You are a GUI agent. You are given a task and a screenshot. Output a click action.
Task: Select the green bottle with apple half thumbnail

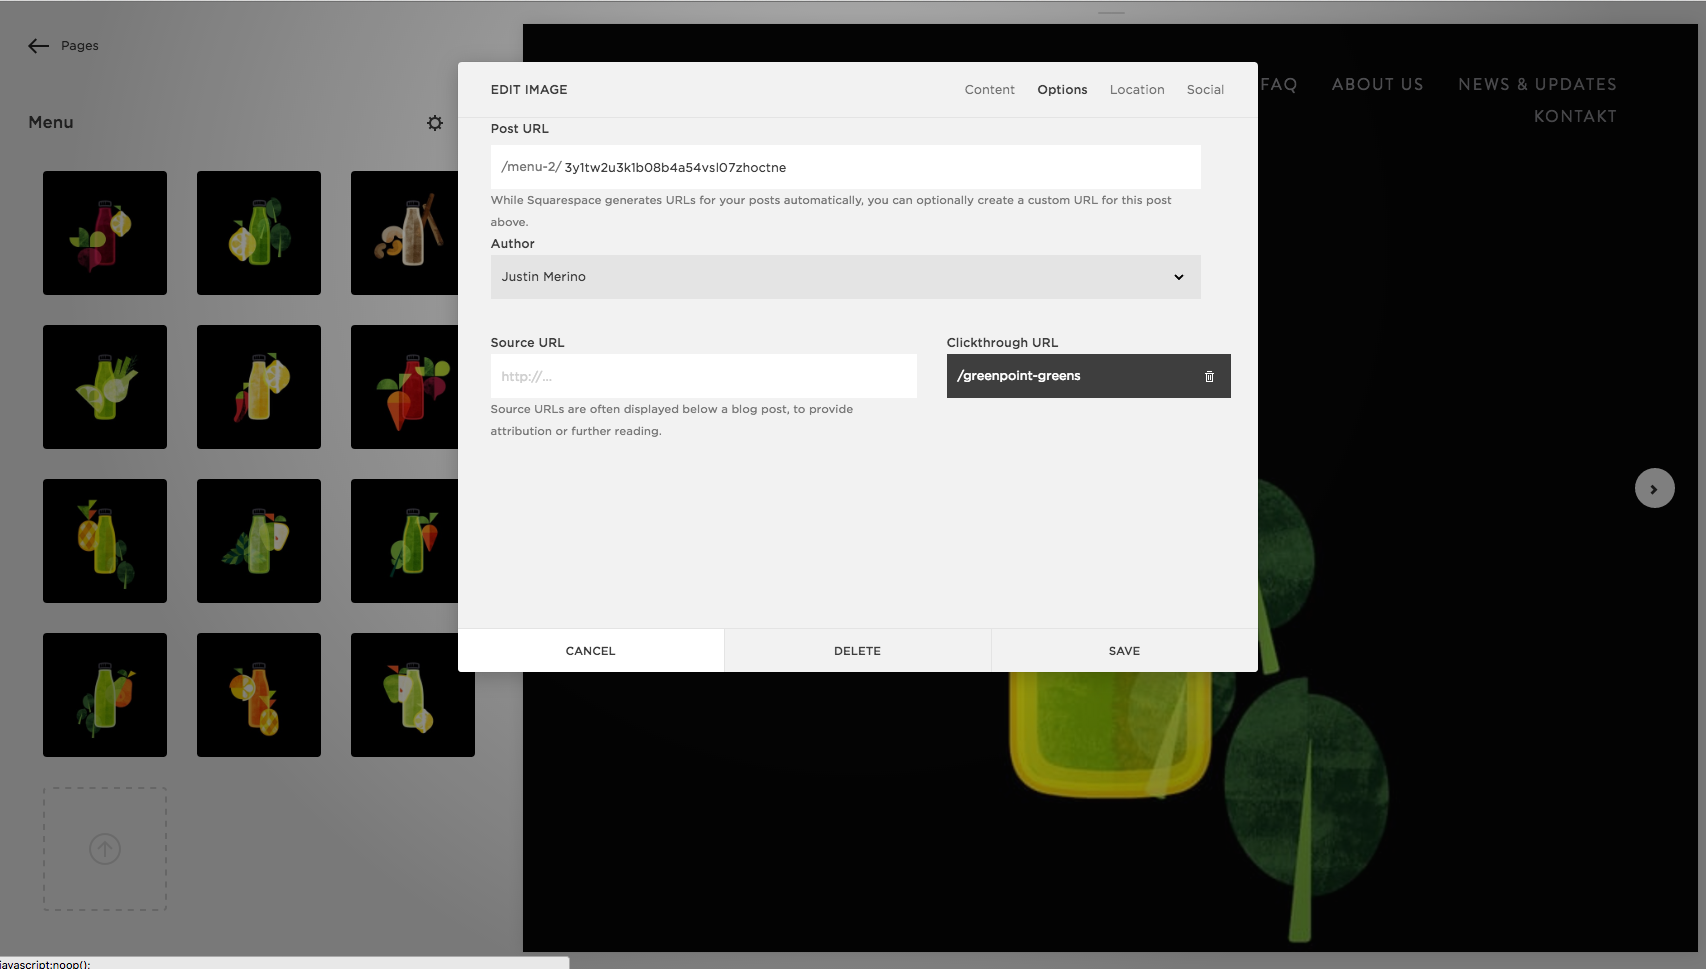click(259, 541)
